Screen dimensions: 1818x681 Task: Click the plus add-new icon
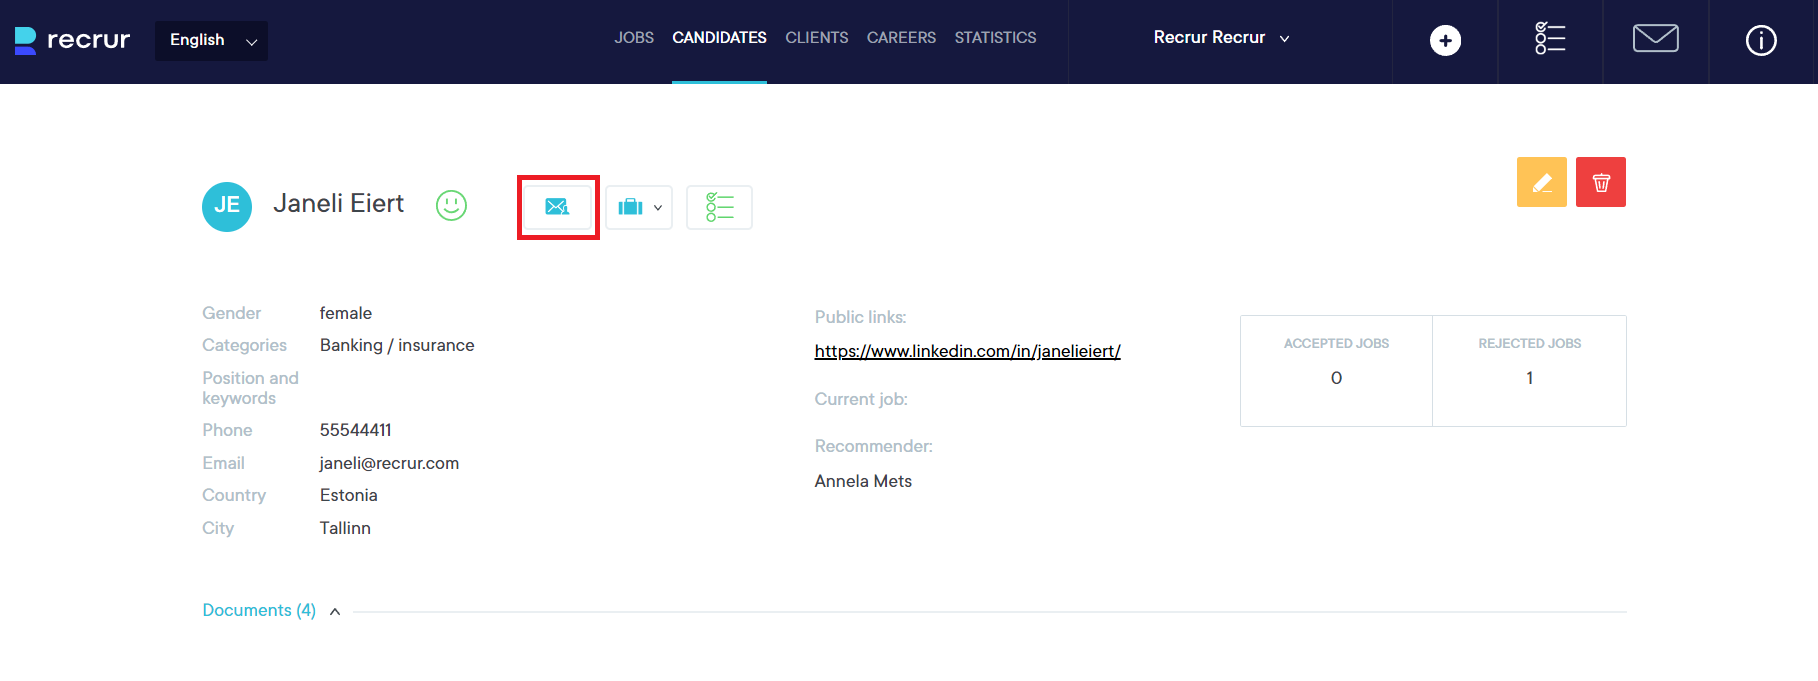[x=1445, y=40]
